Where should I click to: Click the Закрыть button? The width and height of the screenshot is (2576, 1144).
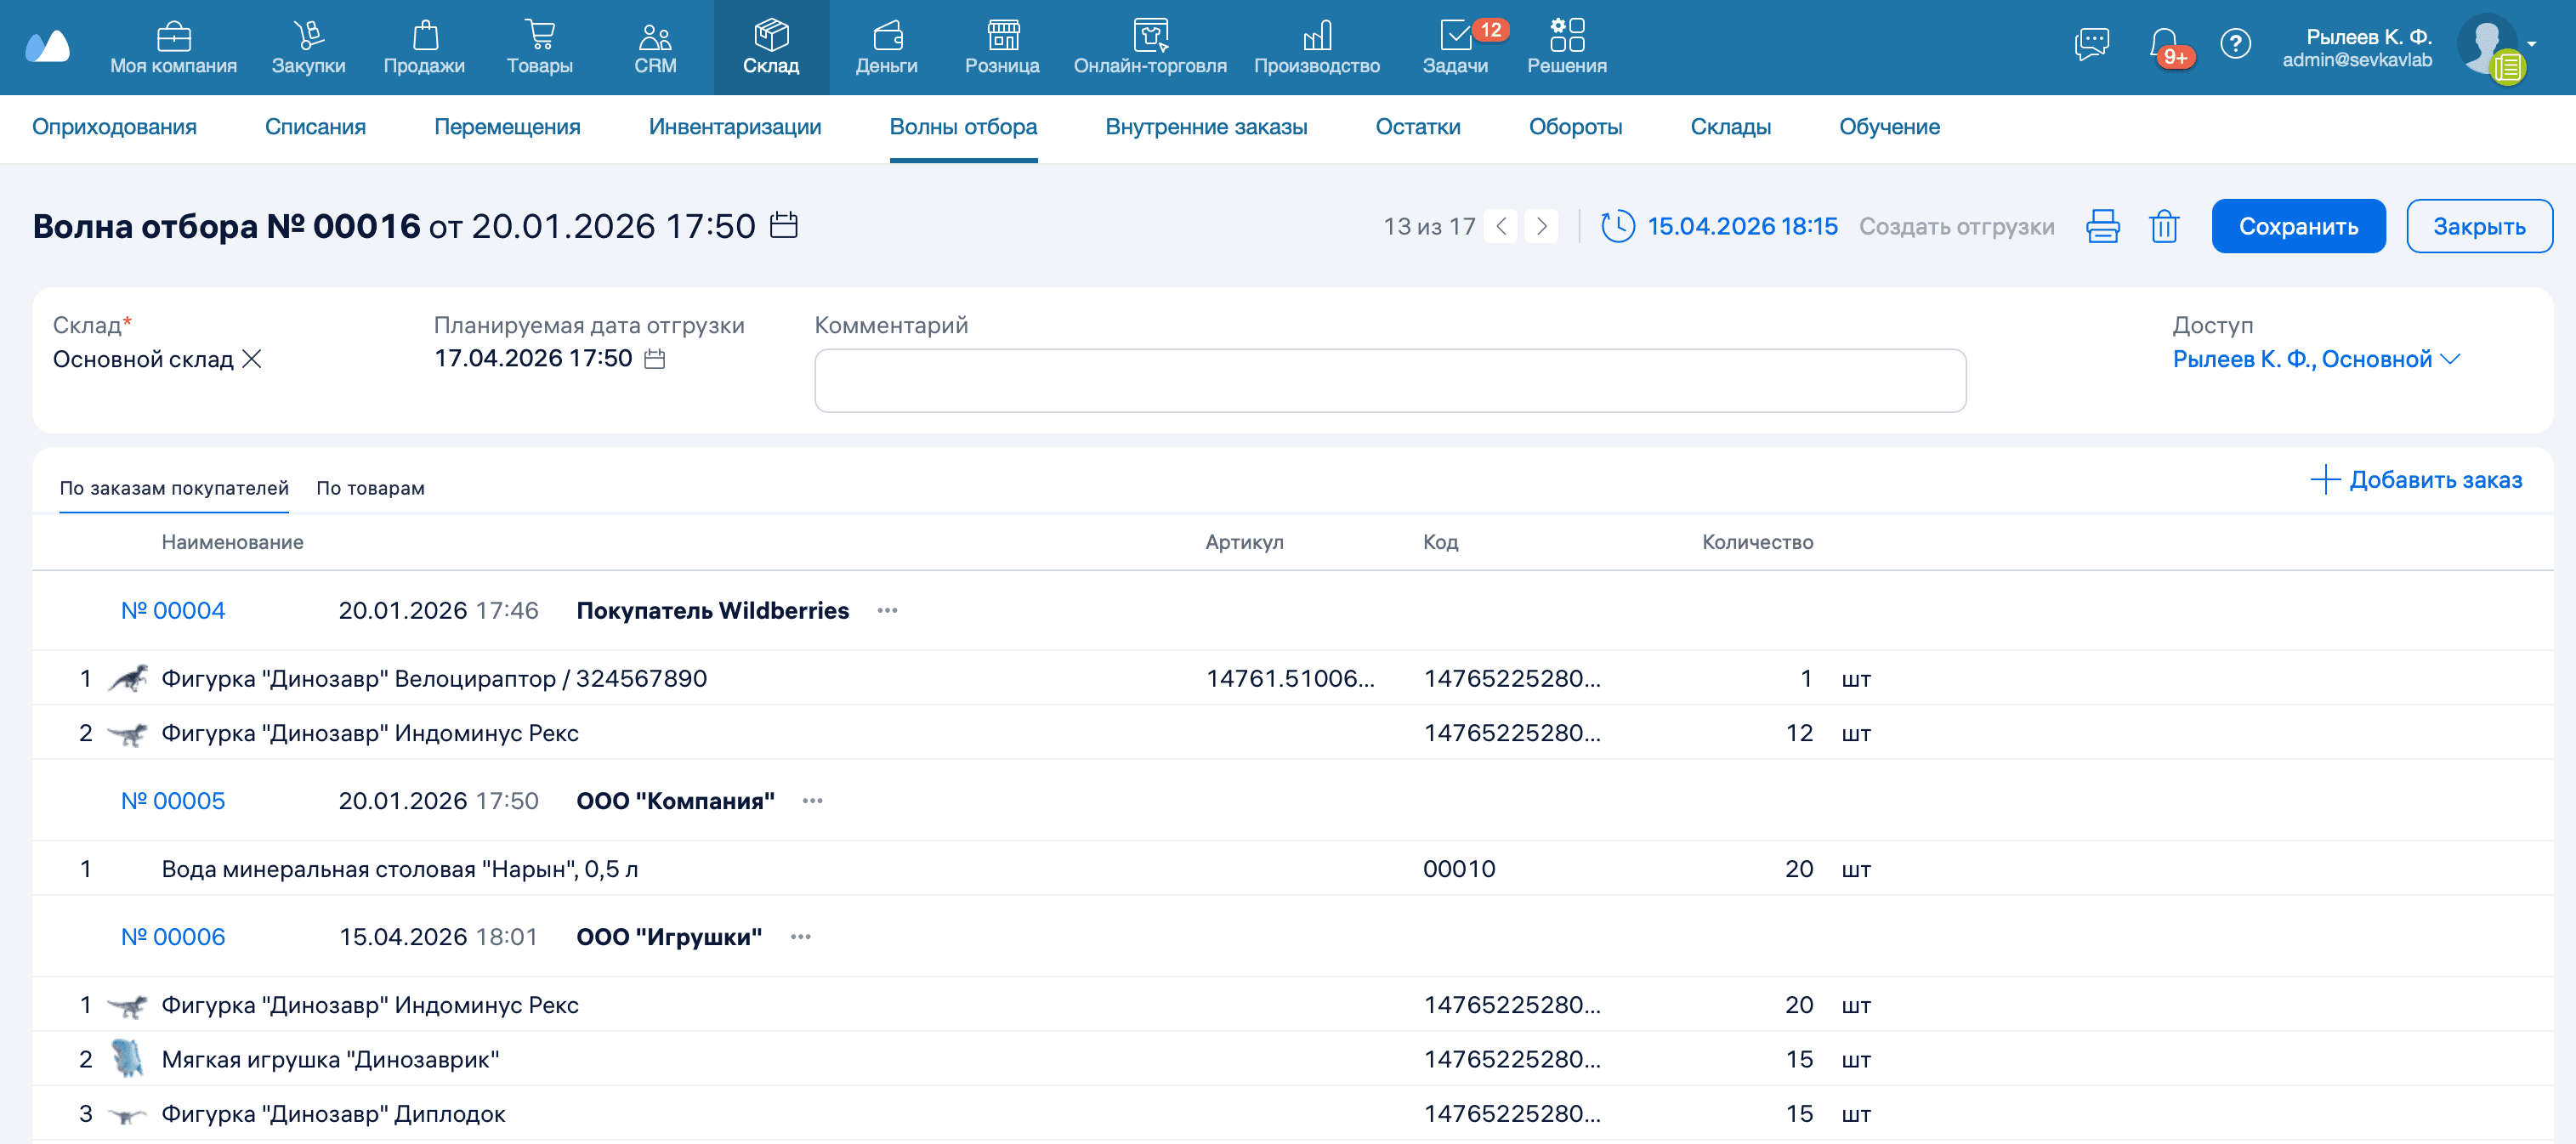(2478, 226)
